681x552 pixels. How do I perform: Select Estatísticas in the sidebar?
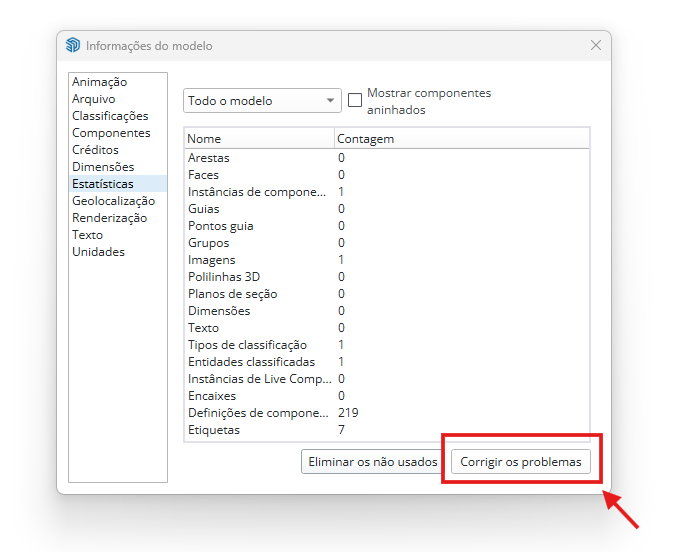pos(102,184)
